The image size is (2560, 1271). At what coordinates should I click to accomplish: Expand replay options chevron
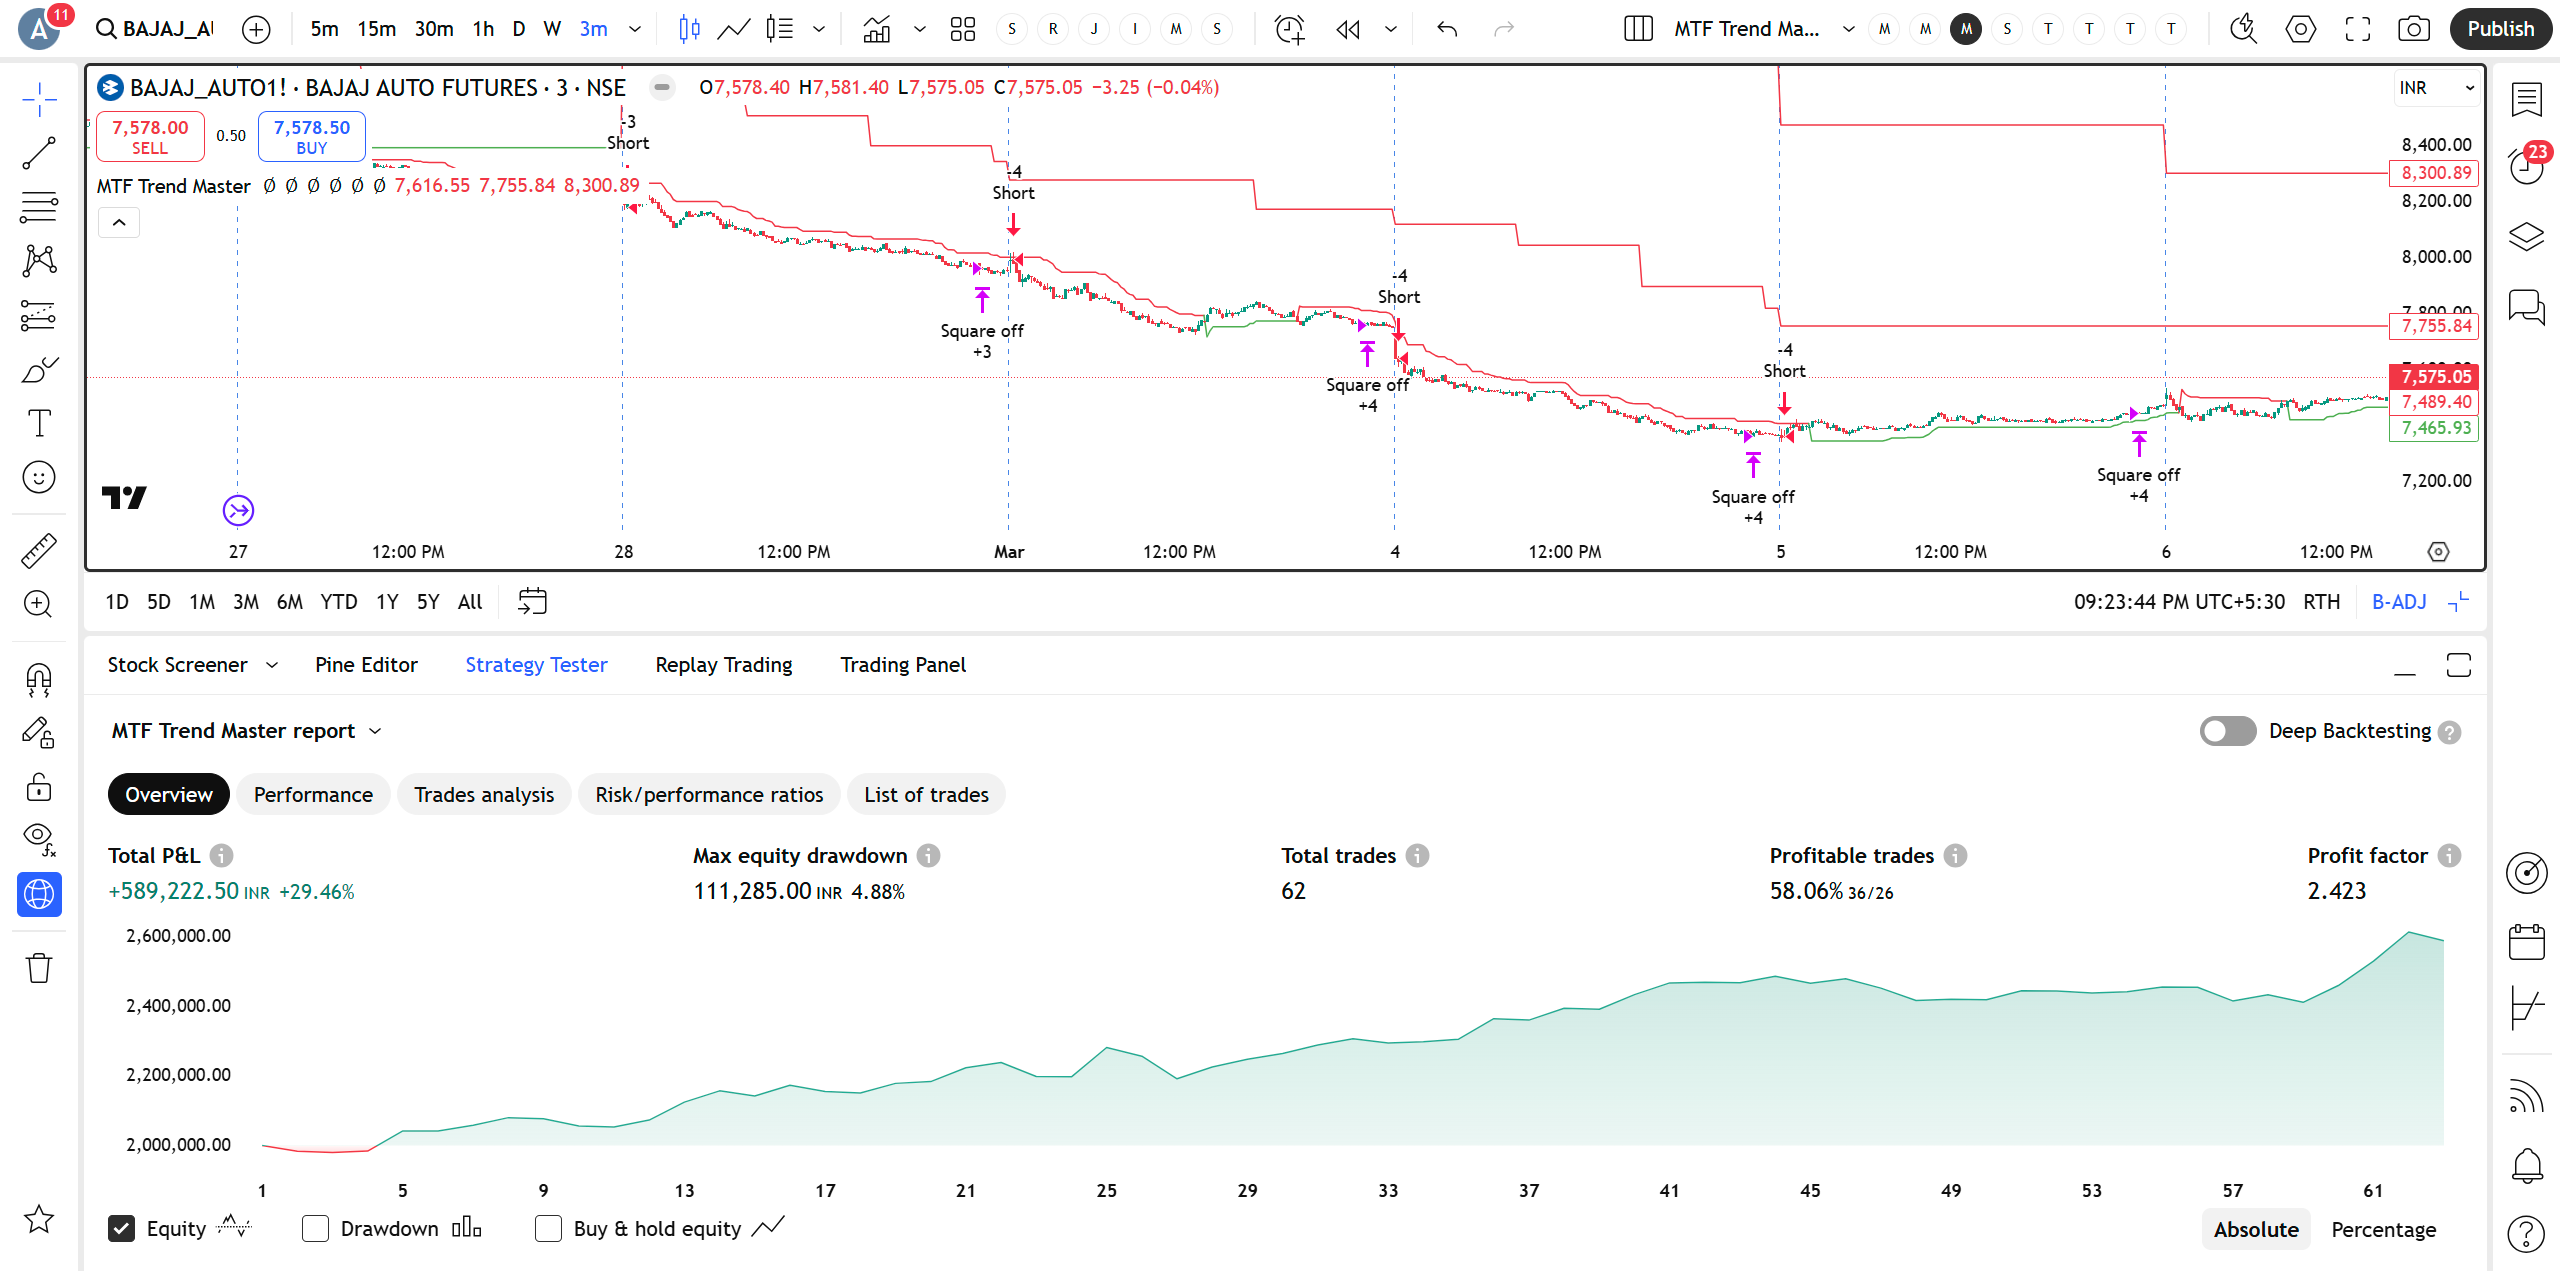(x=1390, y=29)
